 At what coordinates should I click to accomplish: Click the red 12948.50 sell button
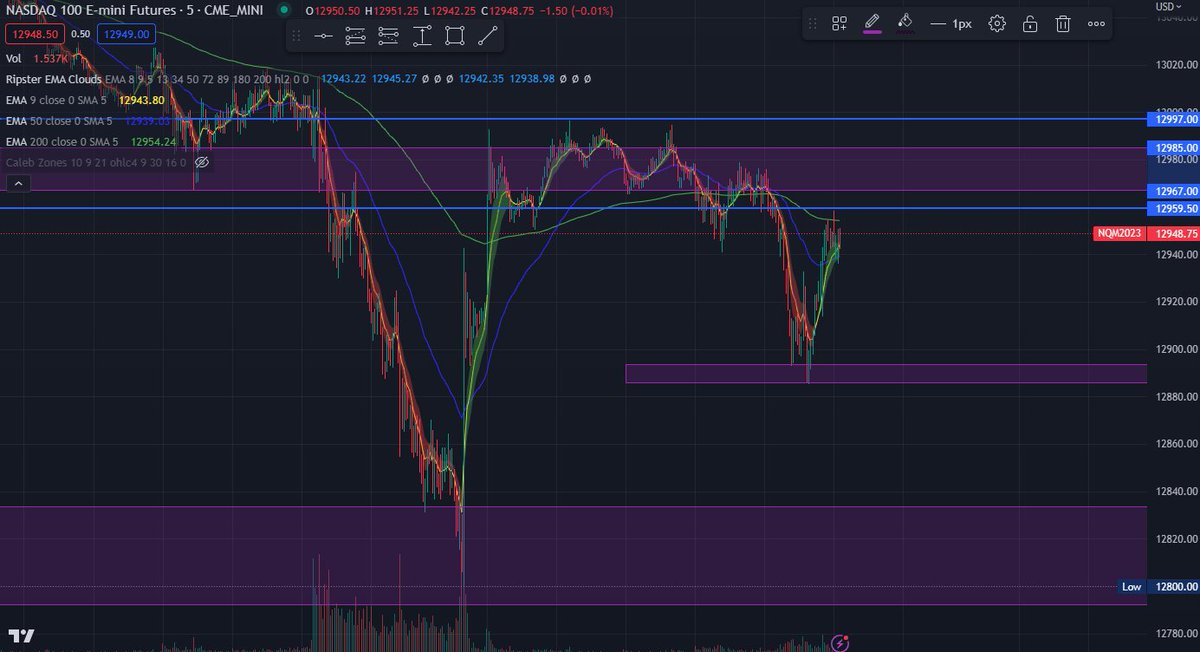pyautogui.click(x=36, y=34)
